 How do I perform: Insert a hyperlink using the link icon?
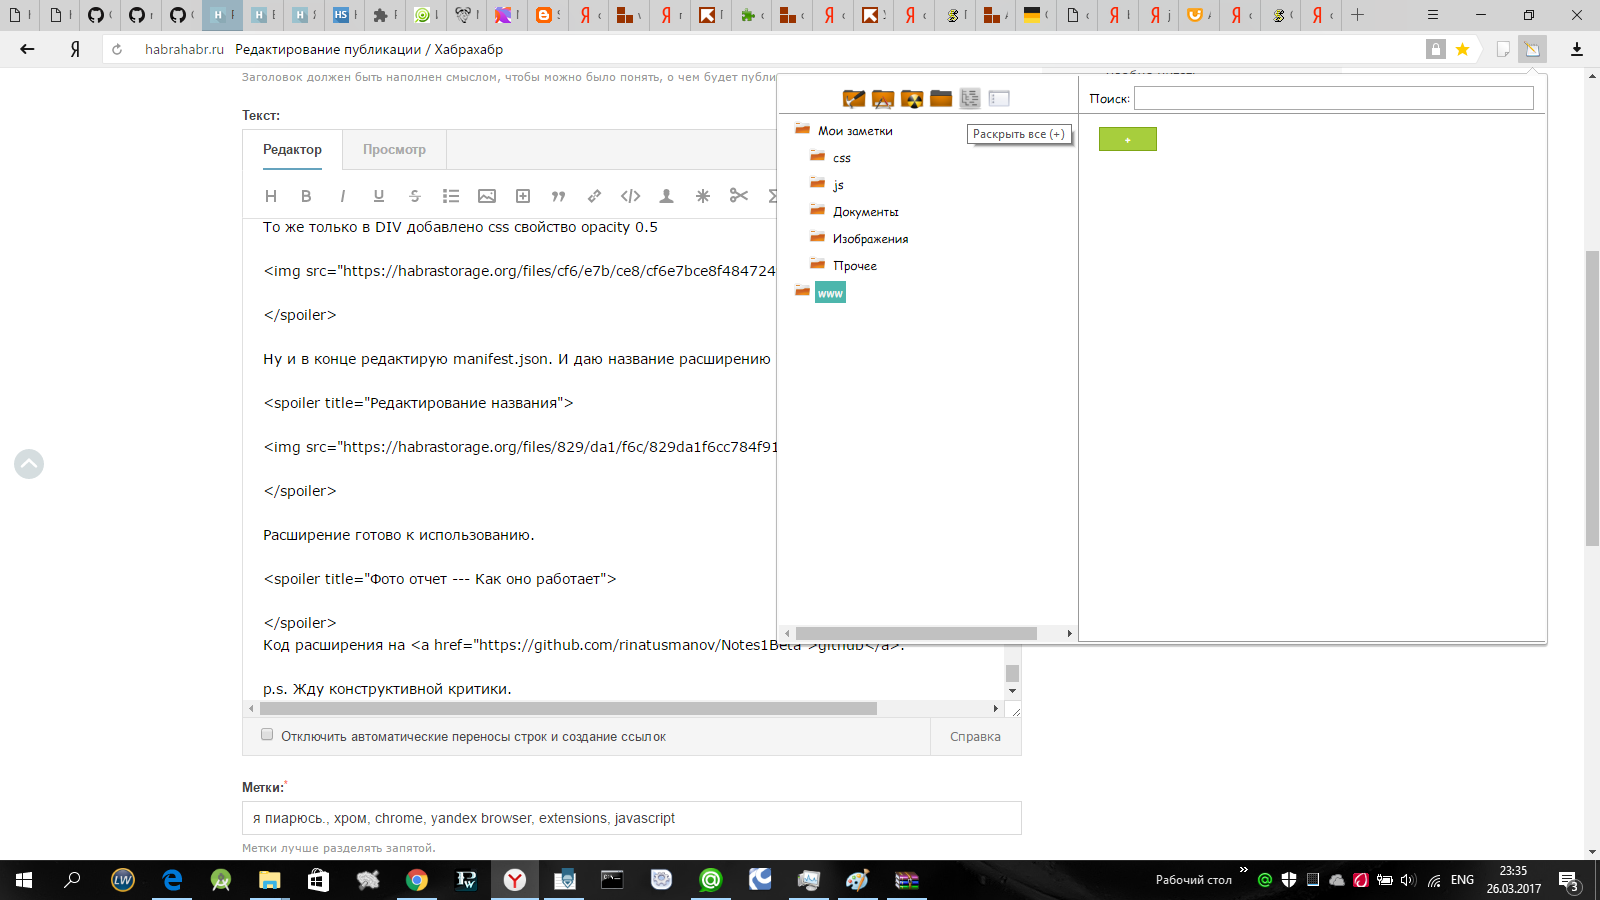[x=595, y=196]
